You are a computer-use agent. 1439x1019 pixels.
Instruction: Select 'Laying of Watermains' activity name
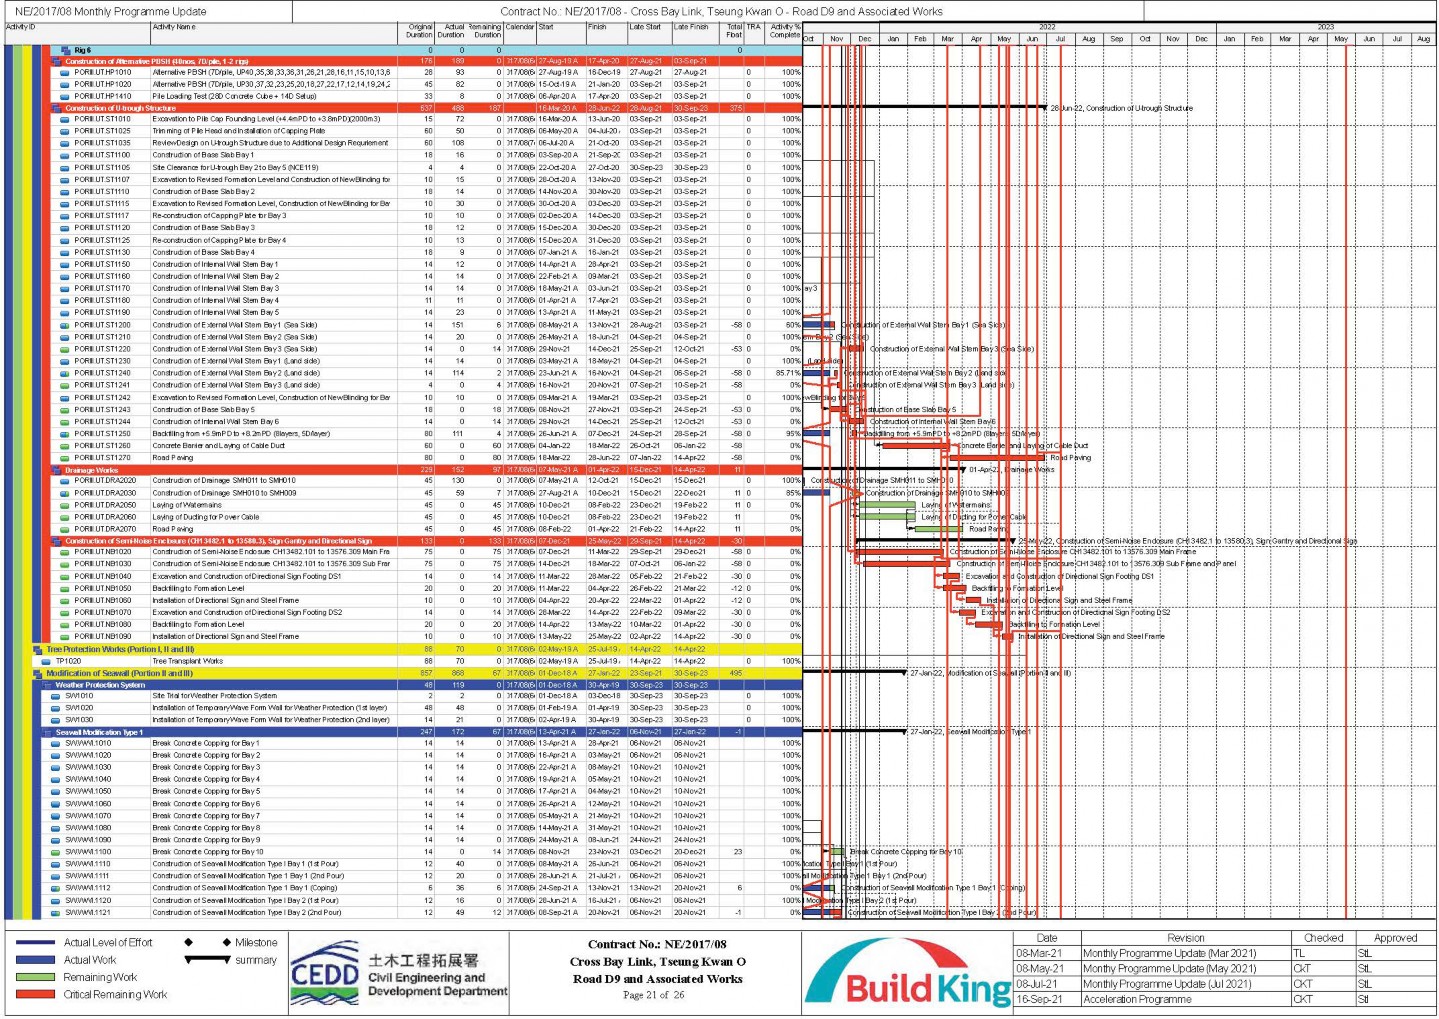point(187,505)
